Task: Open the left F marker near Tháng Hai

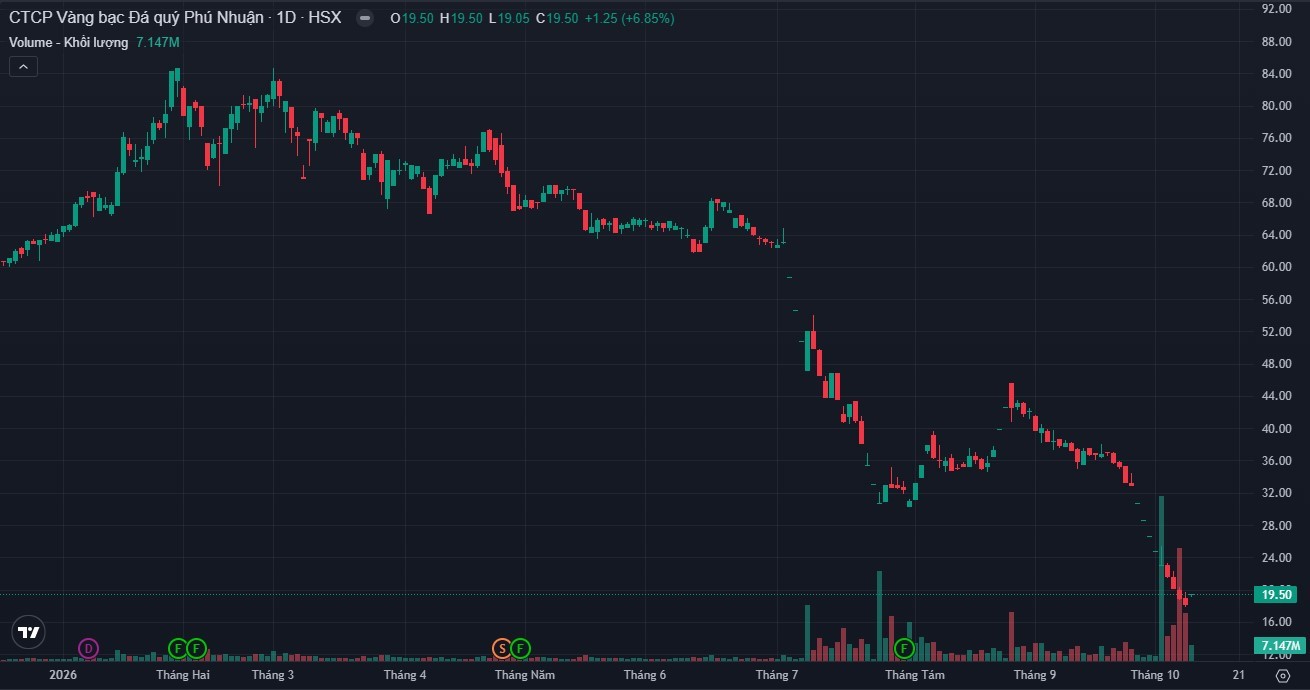Action: pyautogui.click(x=178, y=648)
